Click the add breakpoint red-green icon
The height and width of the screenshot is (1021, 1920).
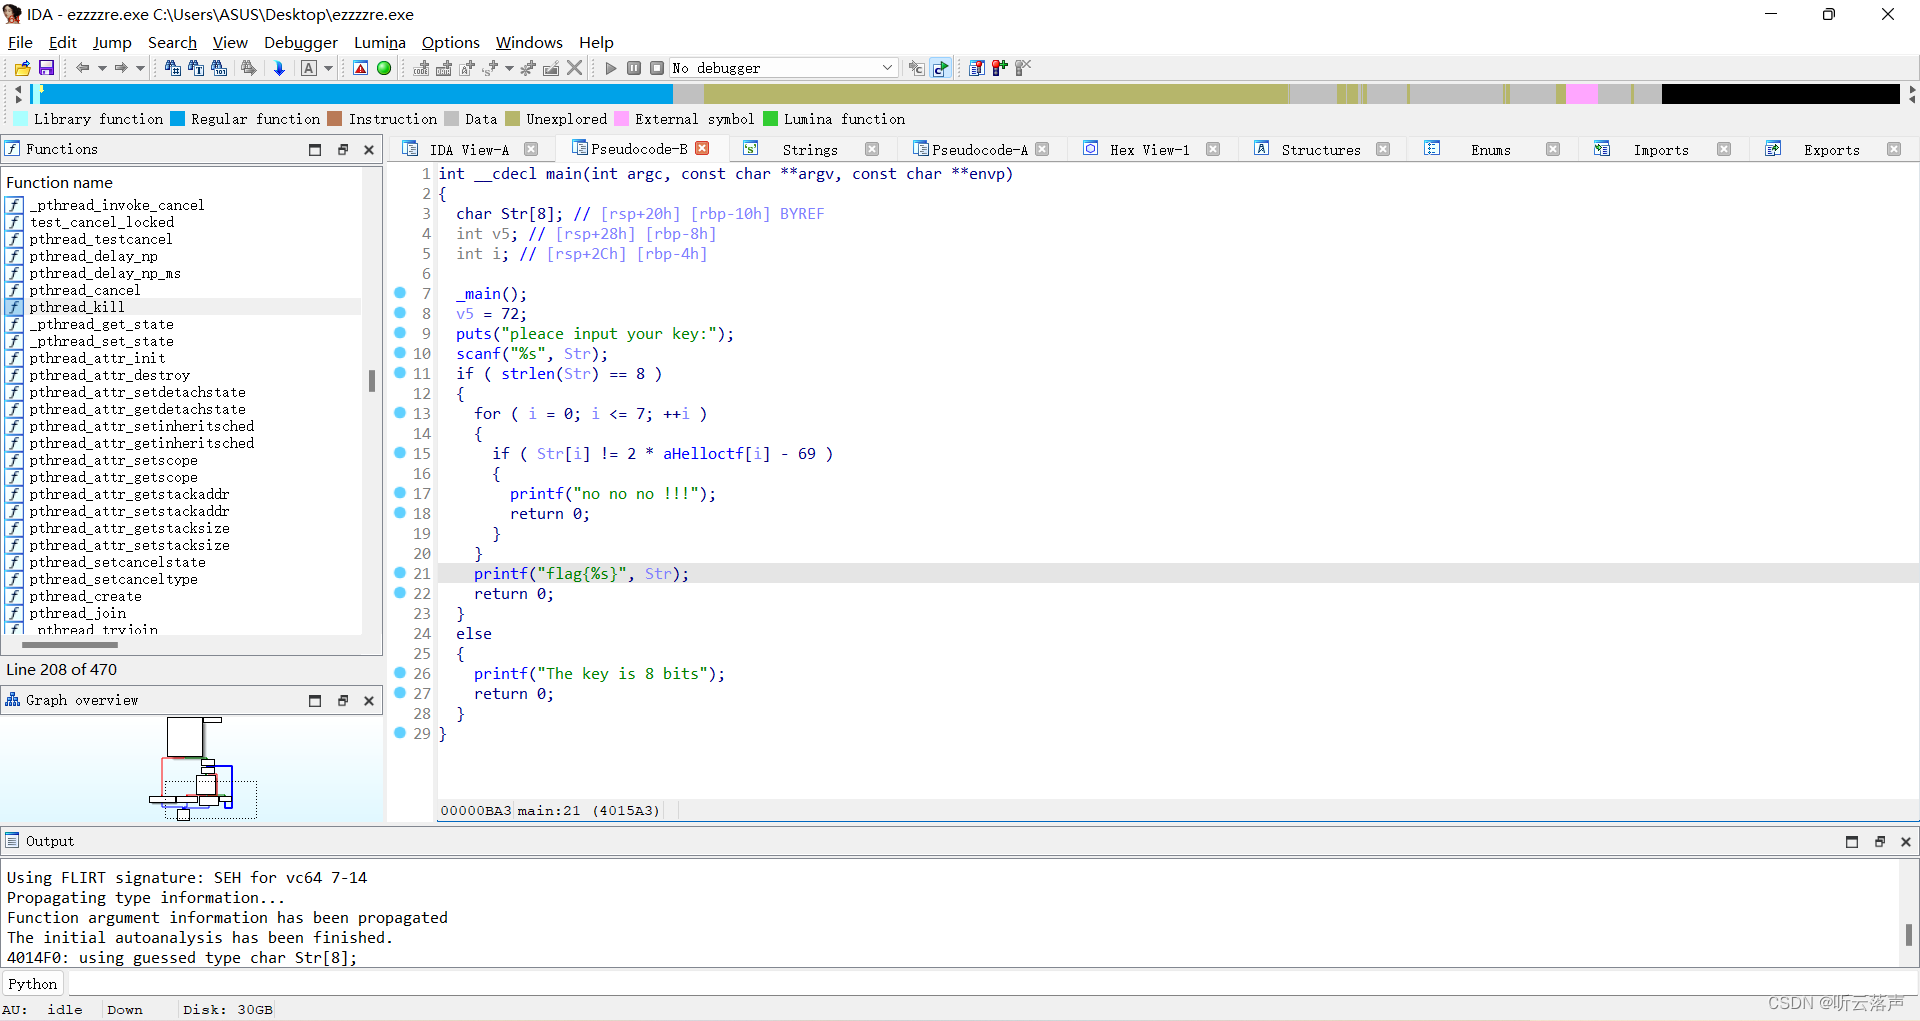coord(1000,68)
